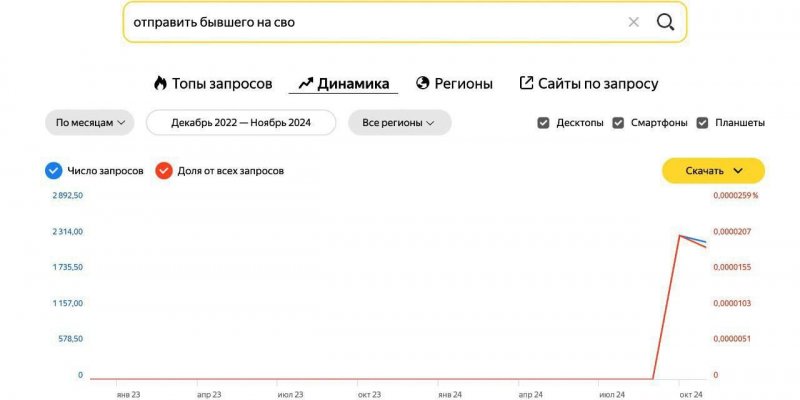Click the flame icon beside Топы запросов

pos(160,83)
